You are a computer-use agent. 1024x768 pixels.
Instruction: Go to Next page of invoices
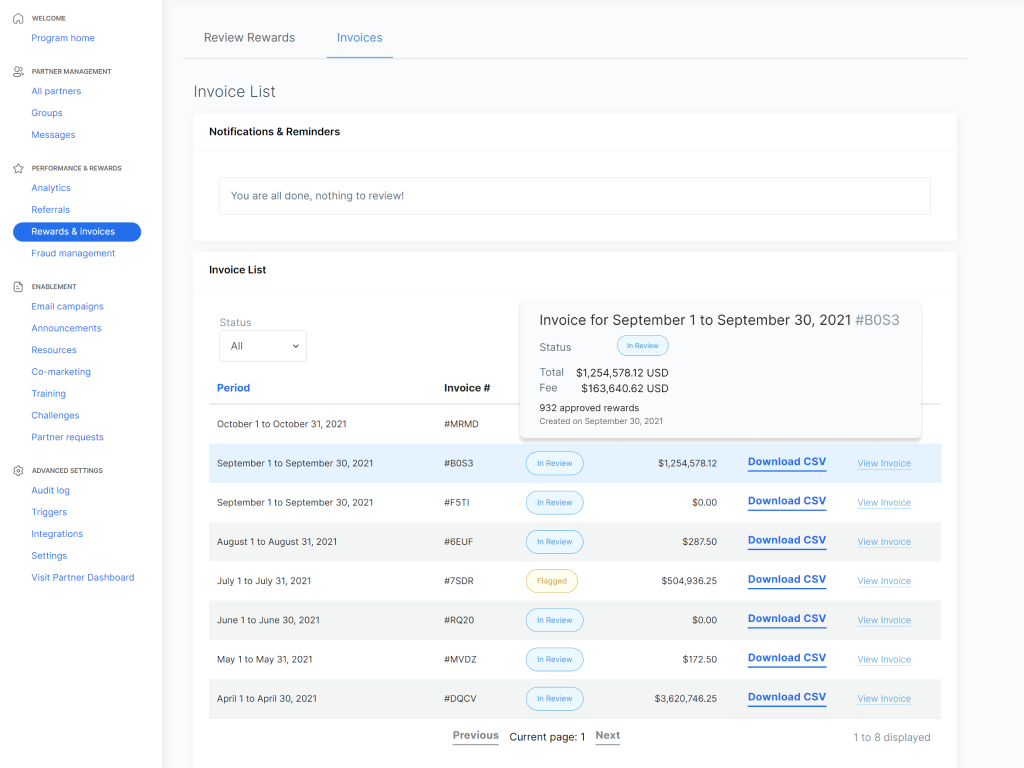point(607,736)
